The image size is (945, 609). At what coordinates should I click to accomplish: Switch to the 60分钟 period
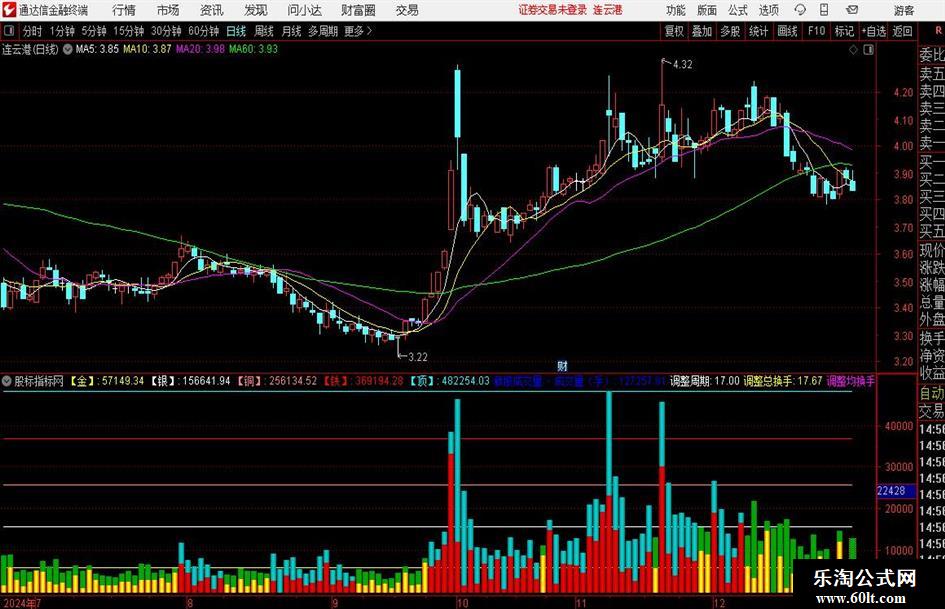[203, 31]
